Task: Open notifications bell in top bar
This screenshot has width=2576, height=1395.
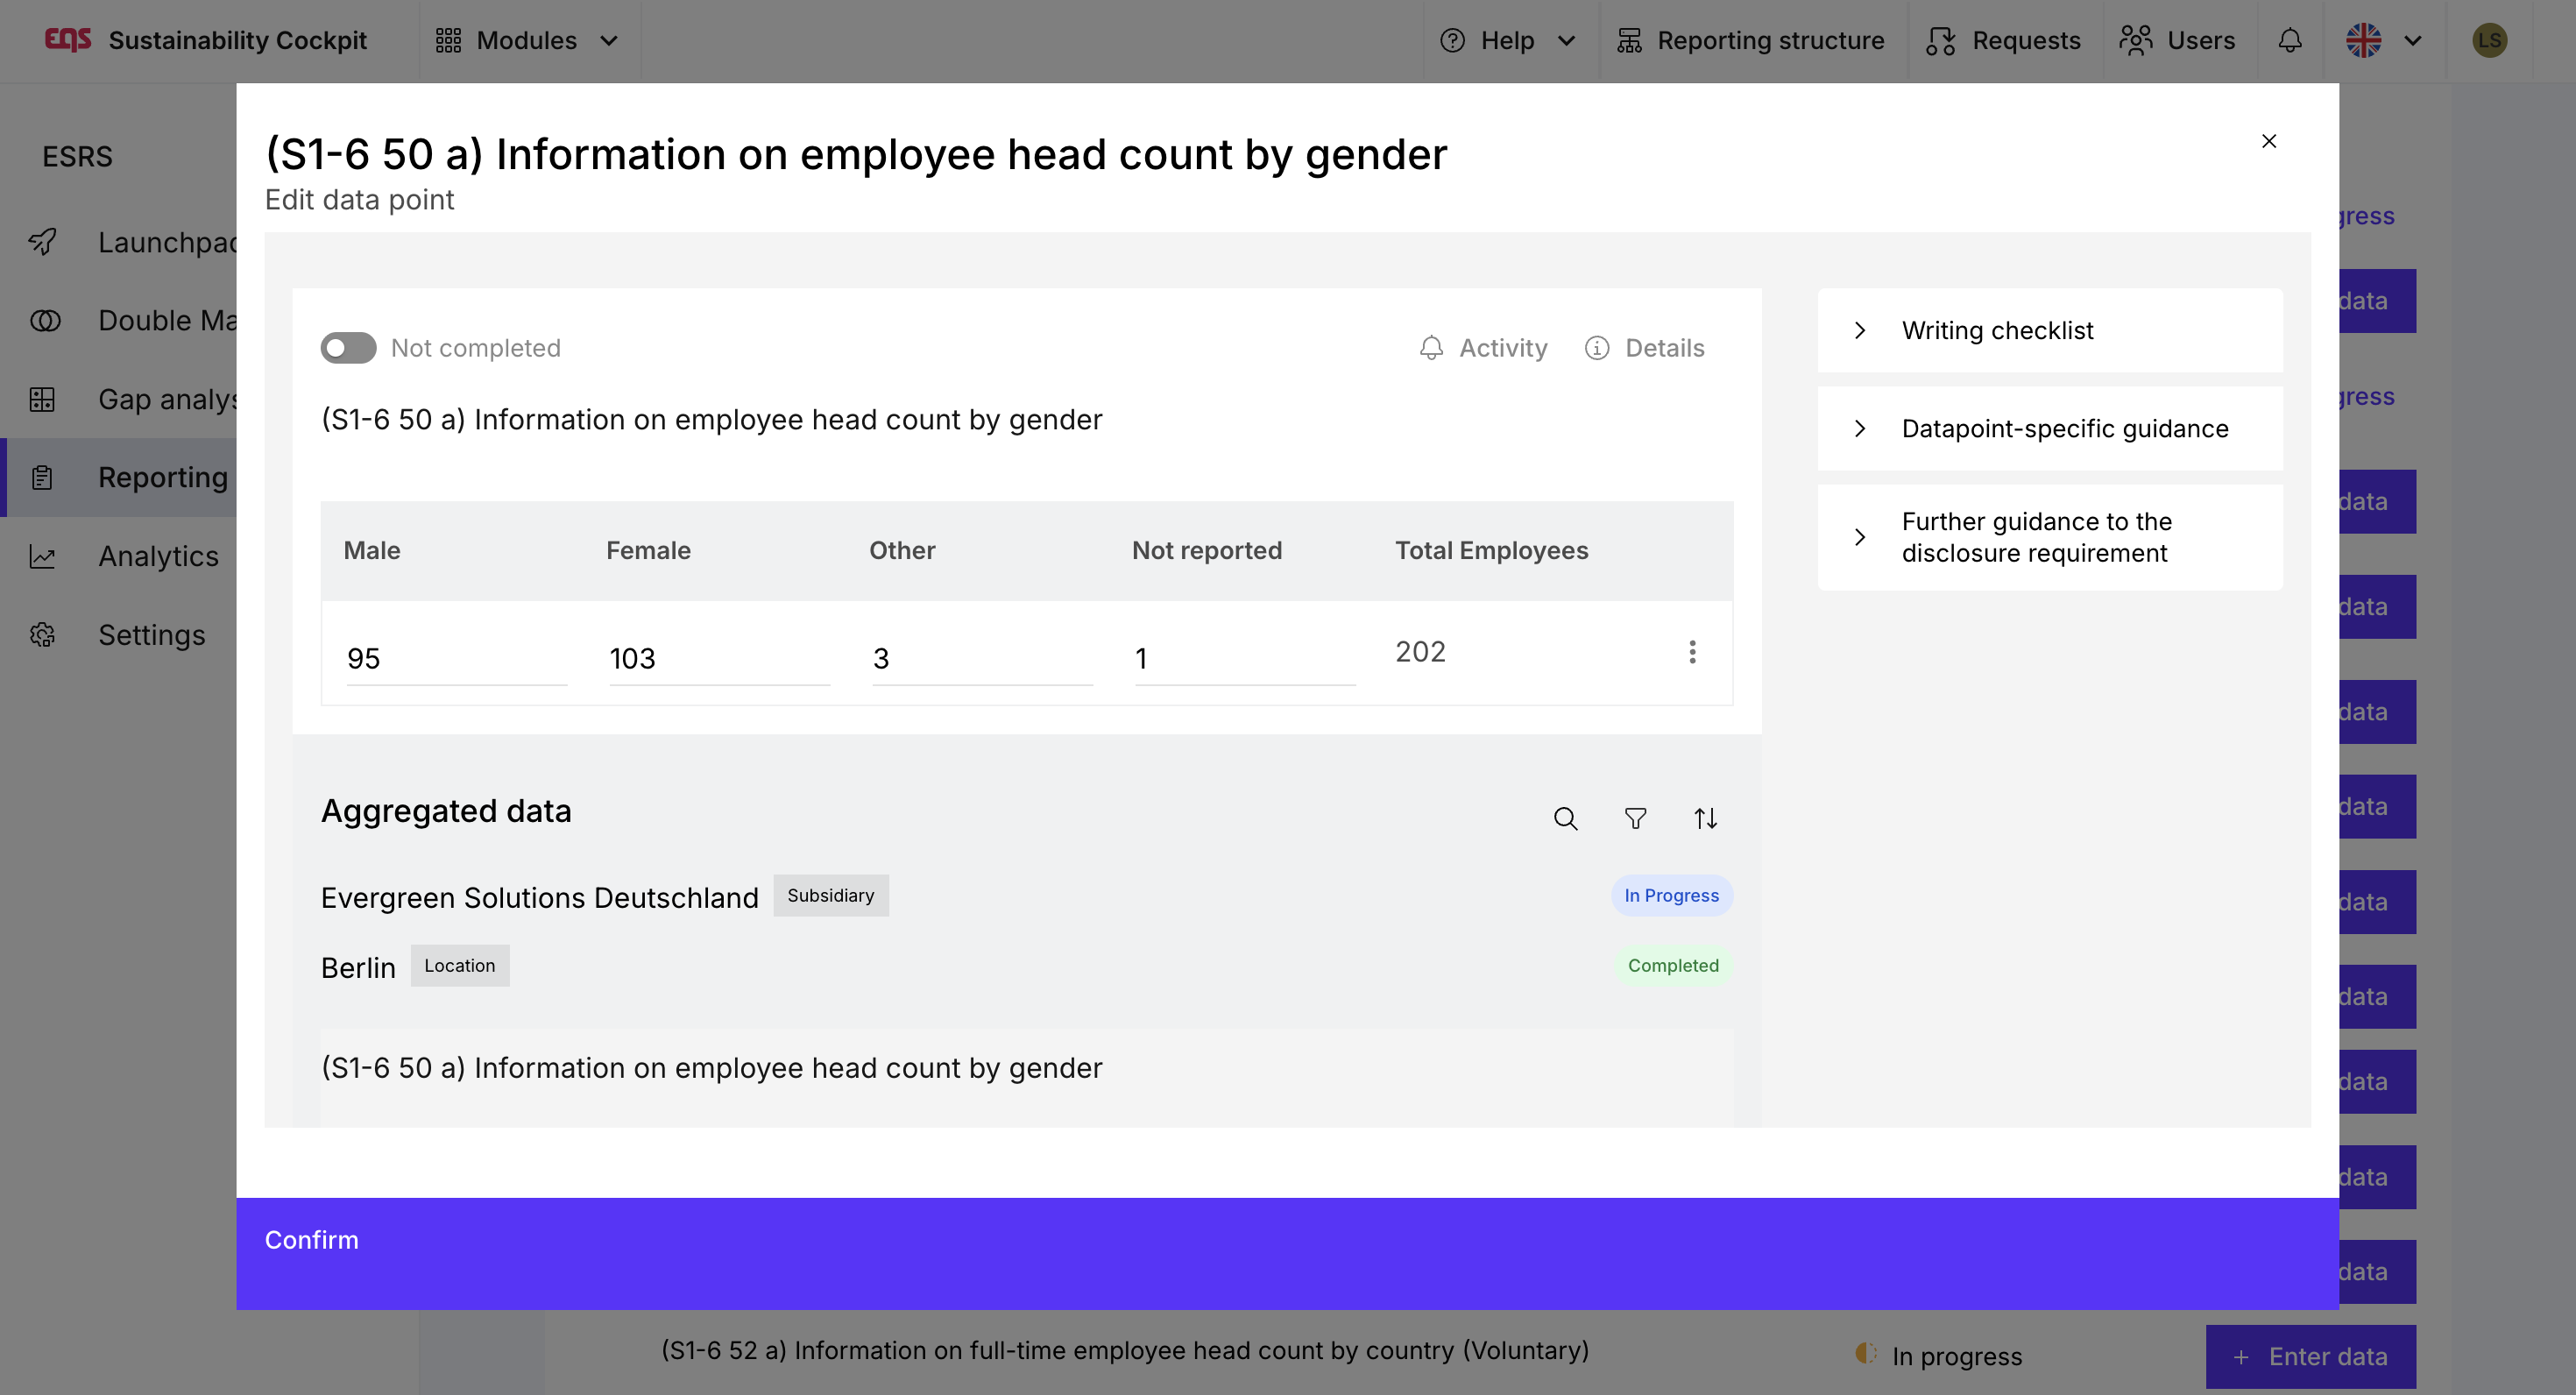Action: pos(2290,41)
